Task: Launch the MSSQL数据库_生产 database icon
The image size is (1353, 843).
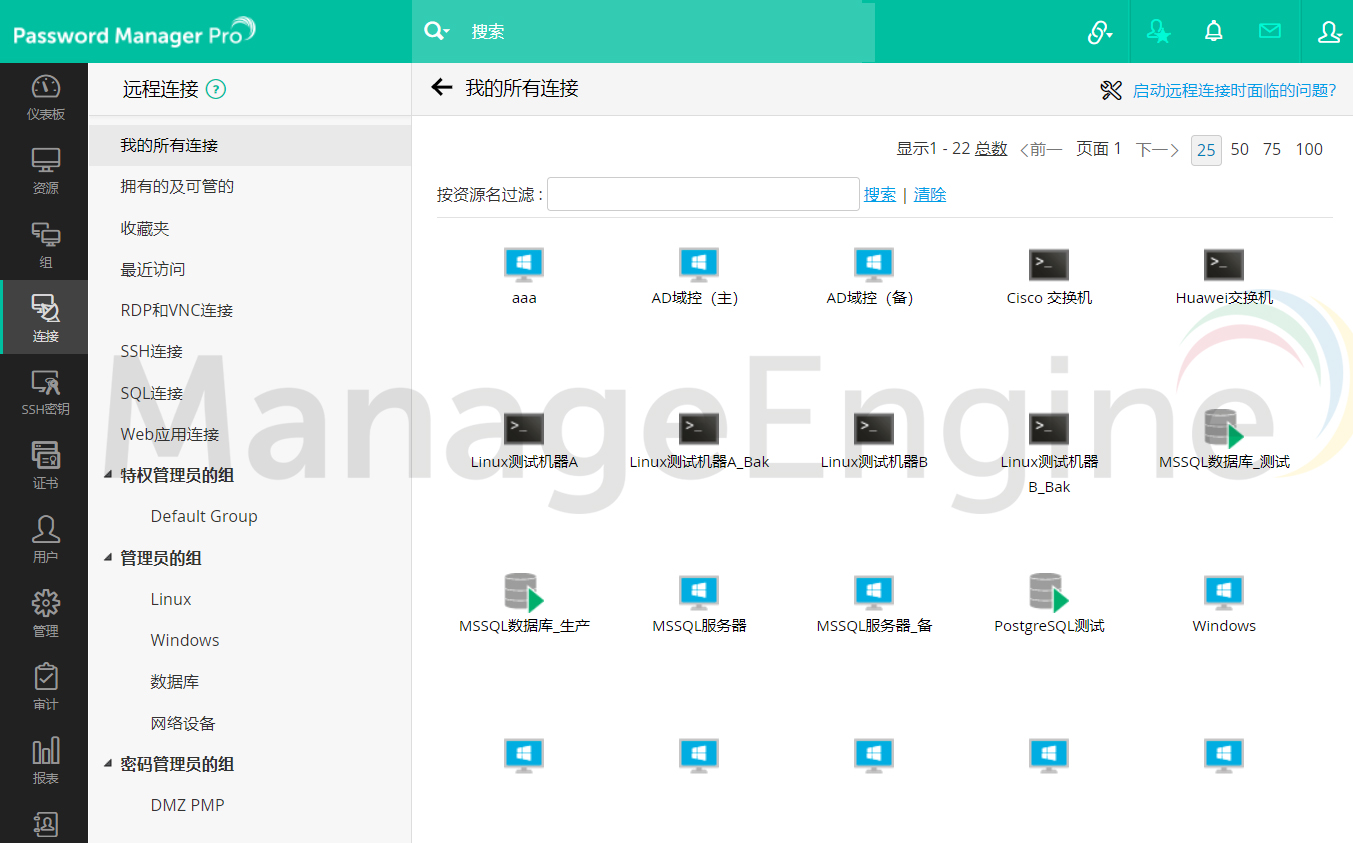Action: (x=524, y=593)
